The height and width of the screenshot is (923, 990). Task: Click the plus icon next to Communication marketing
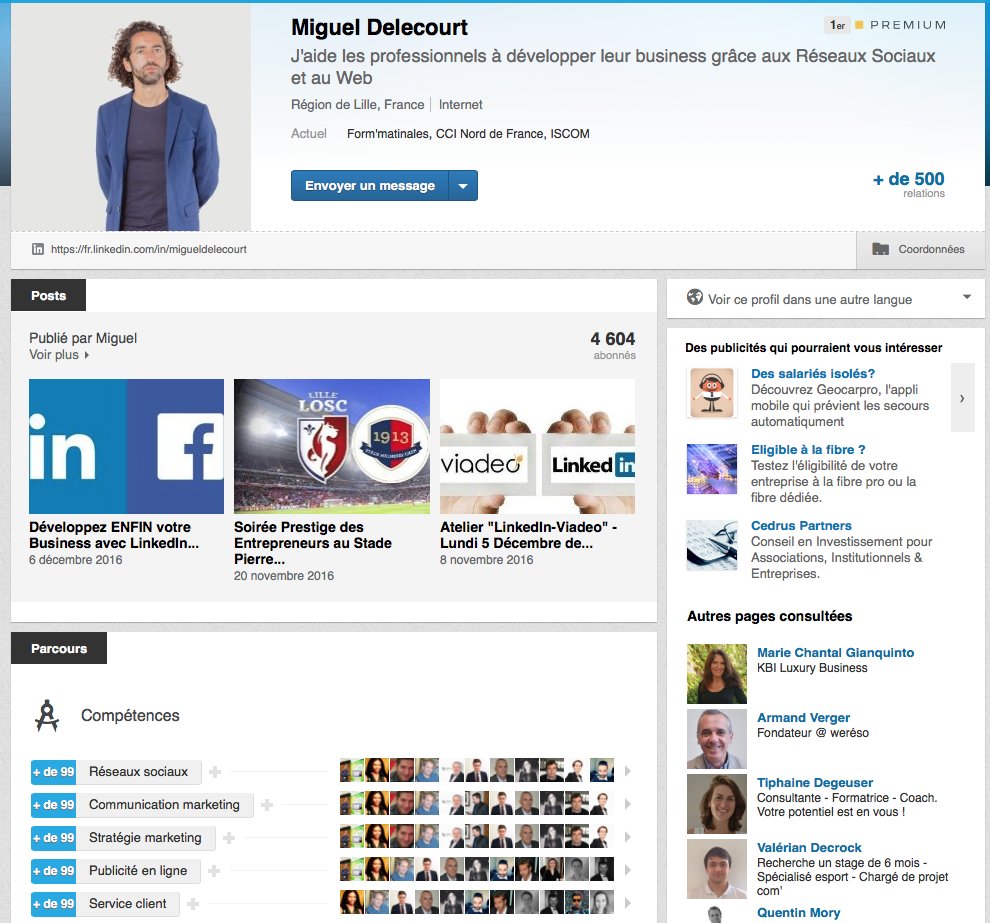(x=267, y=805)
